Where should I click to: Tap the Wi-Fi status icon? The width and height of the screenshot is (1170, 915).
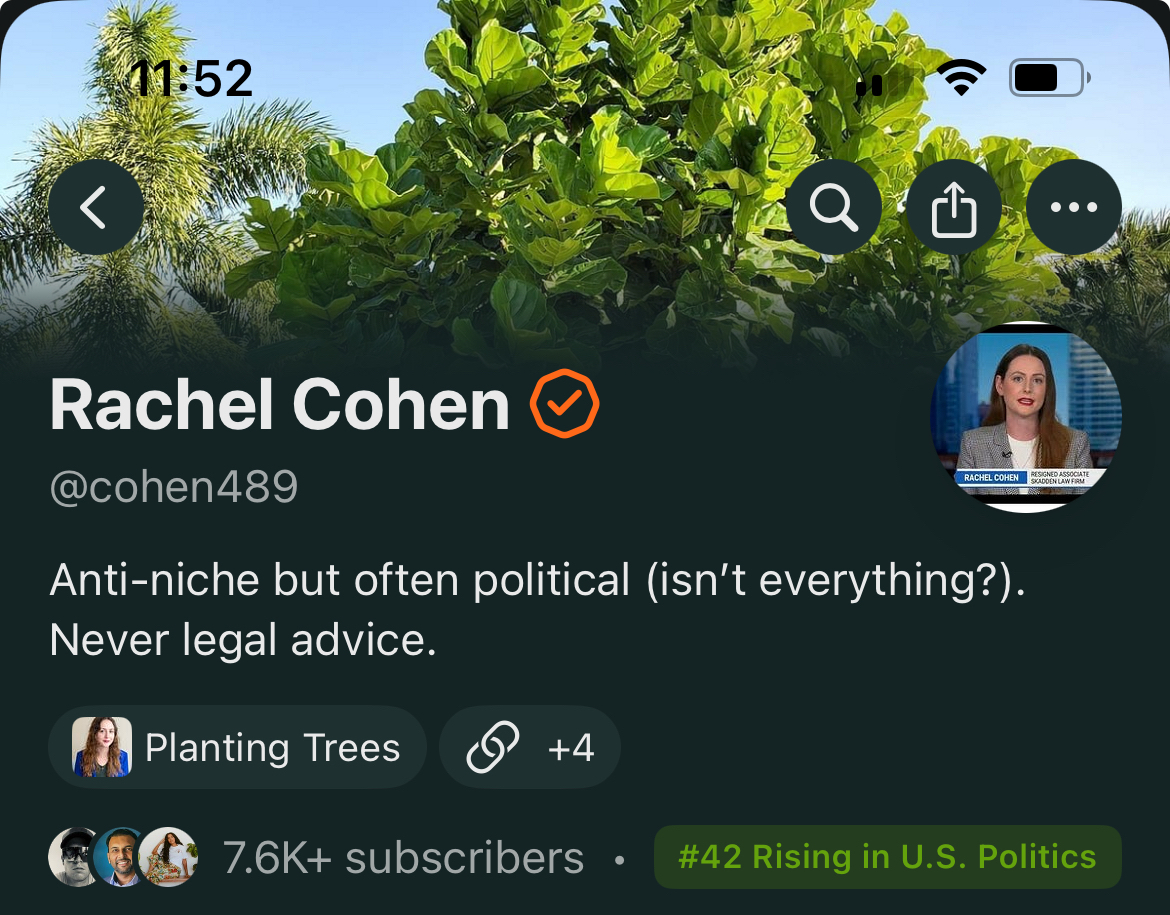[961, 77]
